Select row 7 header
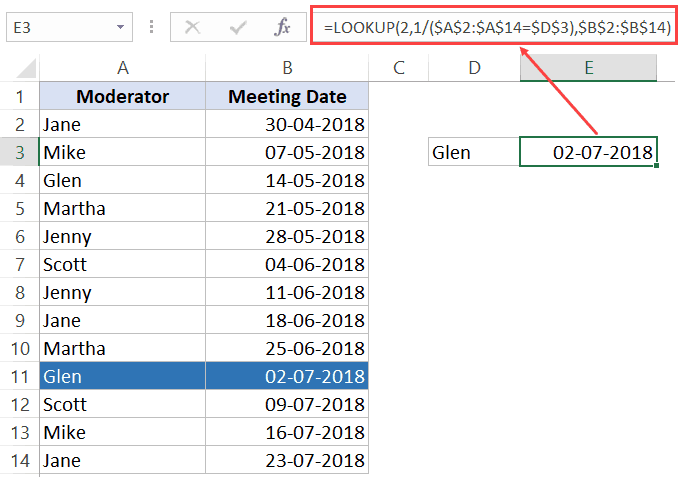This screenshot has height=477, width=678. coord(19,264)
